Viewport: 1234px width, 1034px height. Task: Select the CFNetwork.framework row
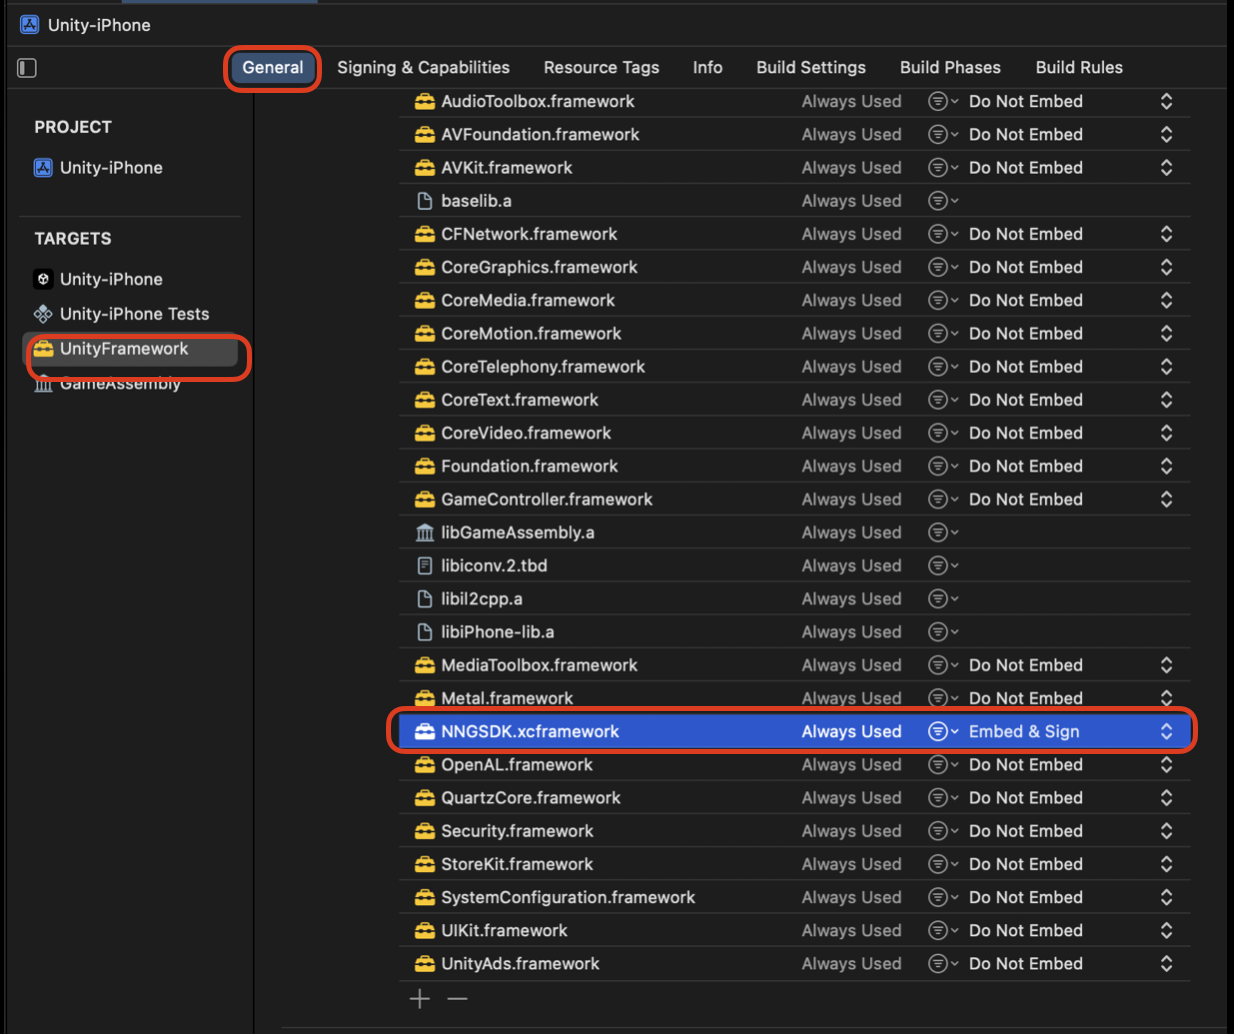click(x=794, y=234)
